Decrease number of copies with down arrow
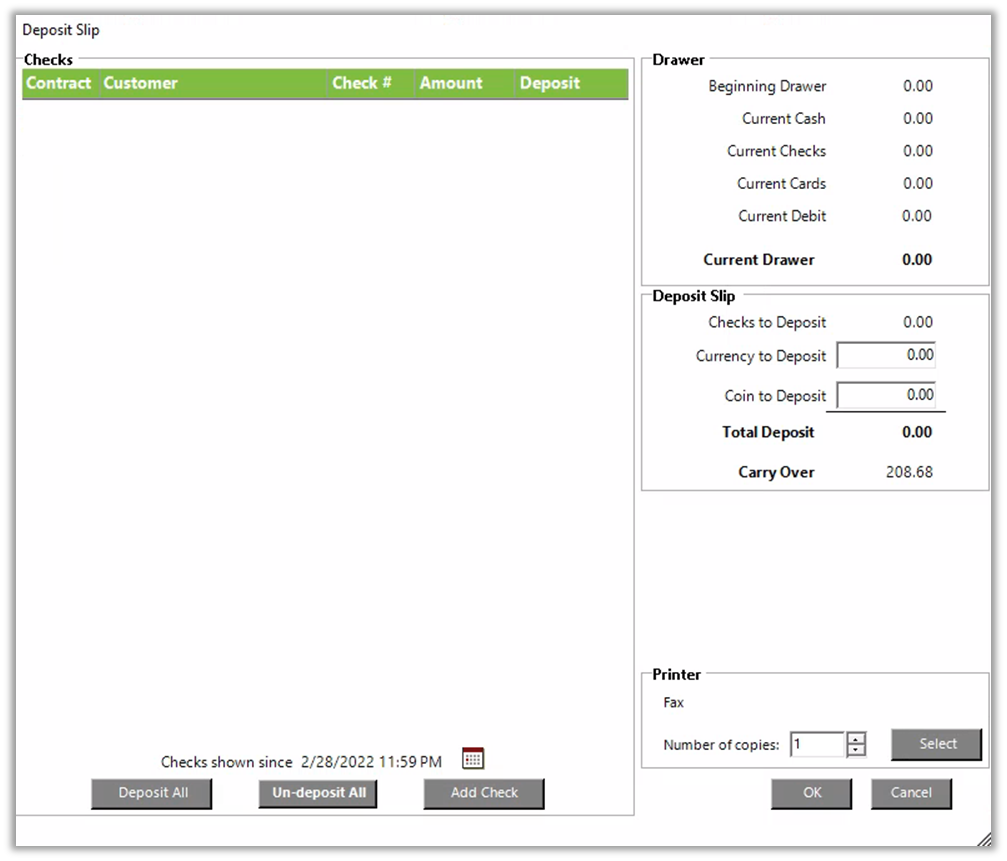1007x861 pixels. [856, 751]
